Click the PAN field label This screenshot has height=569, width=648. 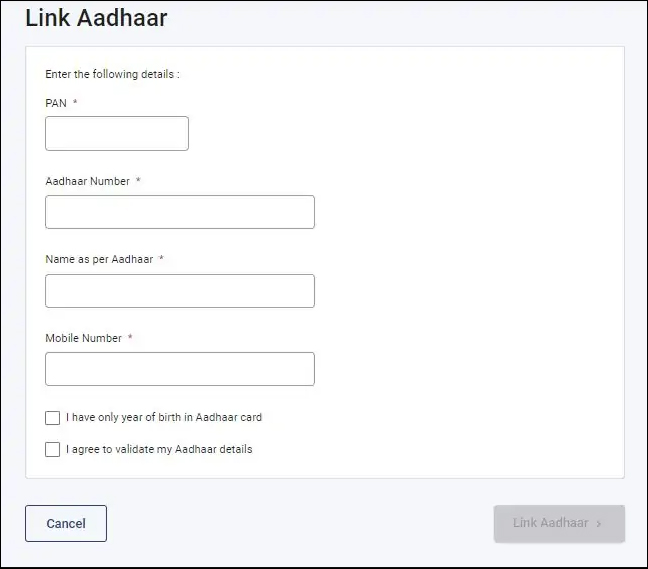[56, 103]
